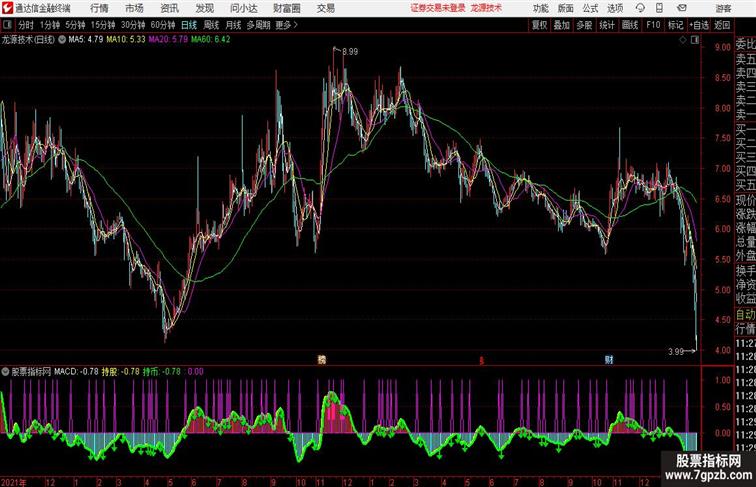Open the 发现 menu
The image size is (756, 487).
click(x=204, y=8)
